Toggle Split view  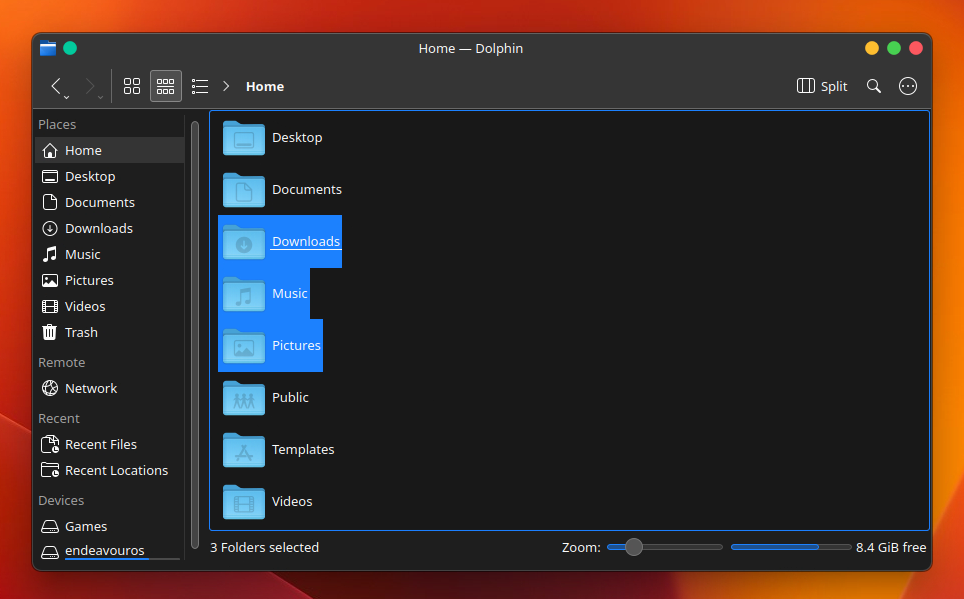tap(822, 86)
